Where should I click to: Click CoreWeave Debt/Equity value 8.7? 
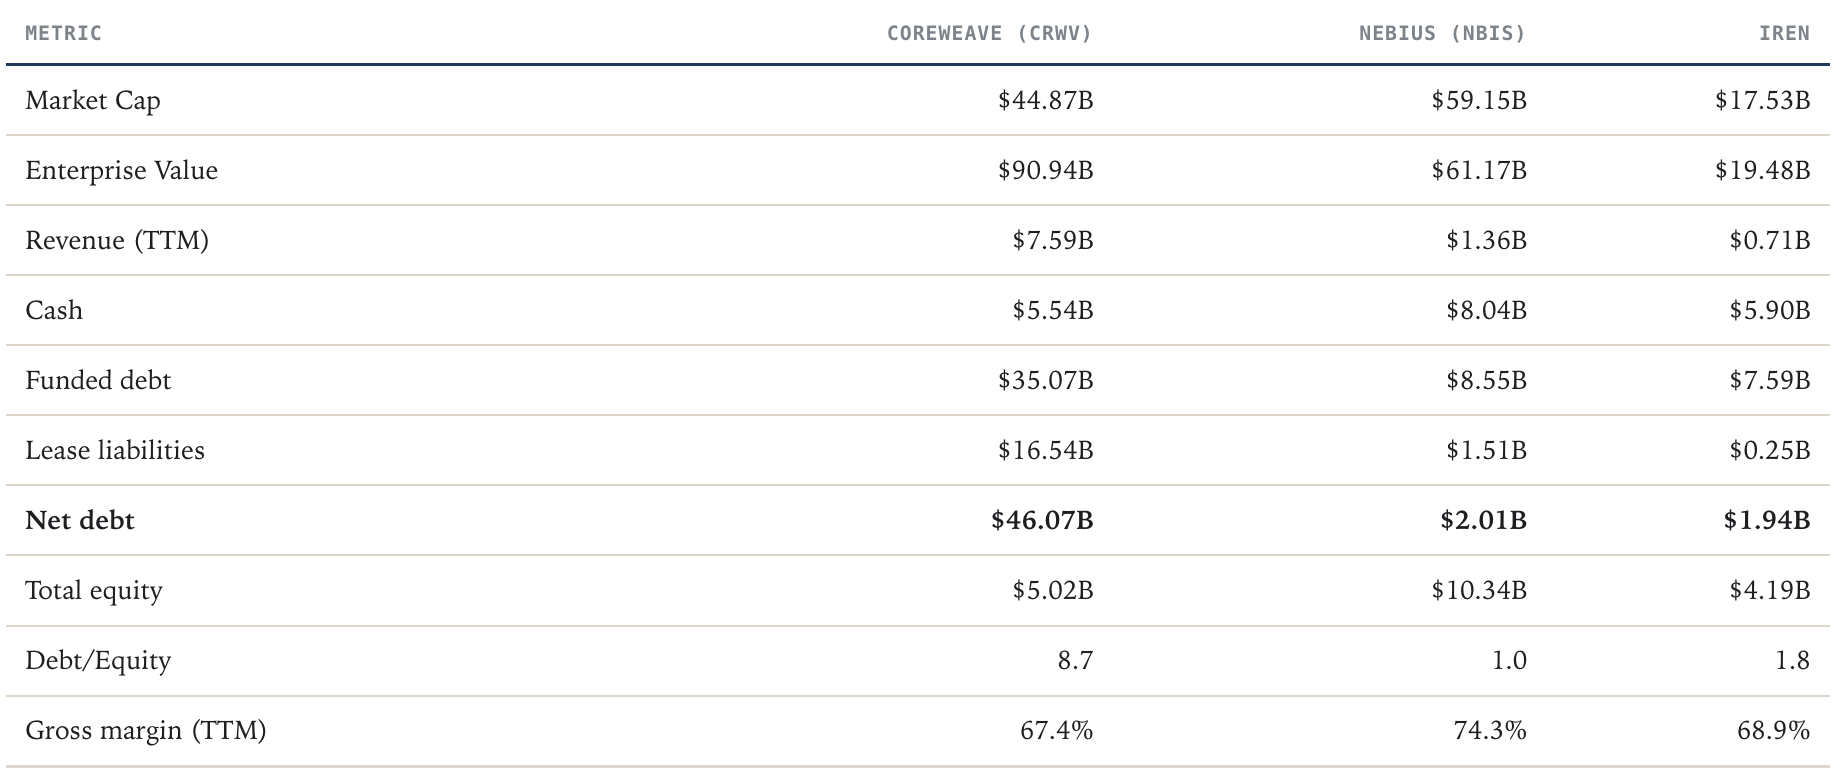click(x=1075, y=660)
